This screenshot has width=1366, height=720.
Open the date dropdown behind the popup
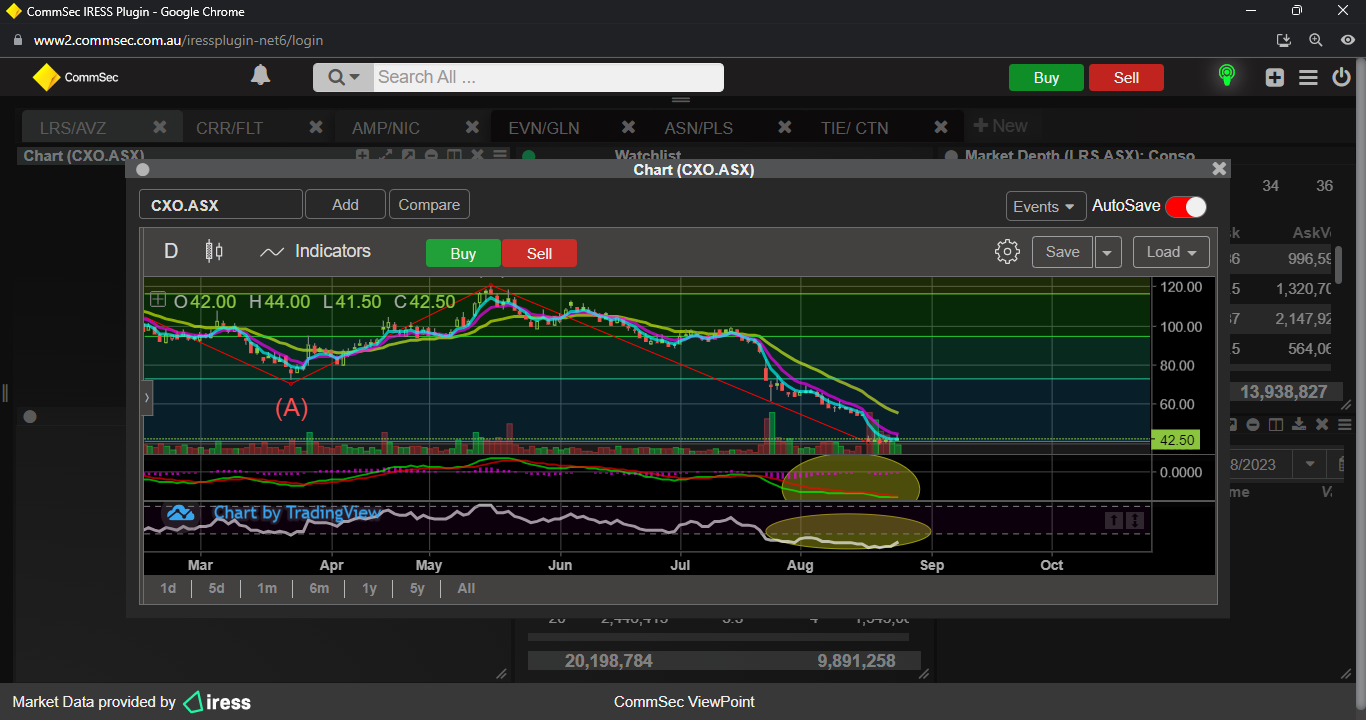tap(1310, 464)
